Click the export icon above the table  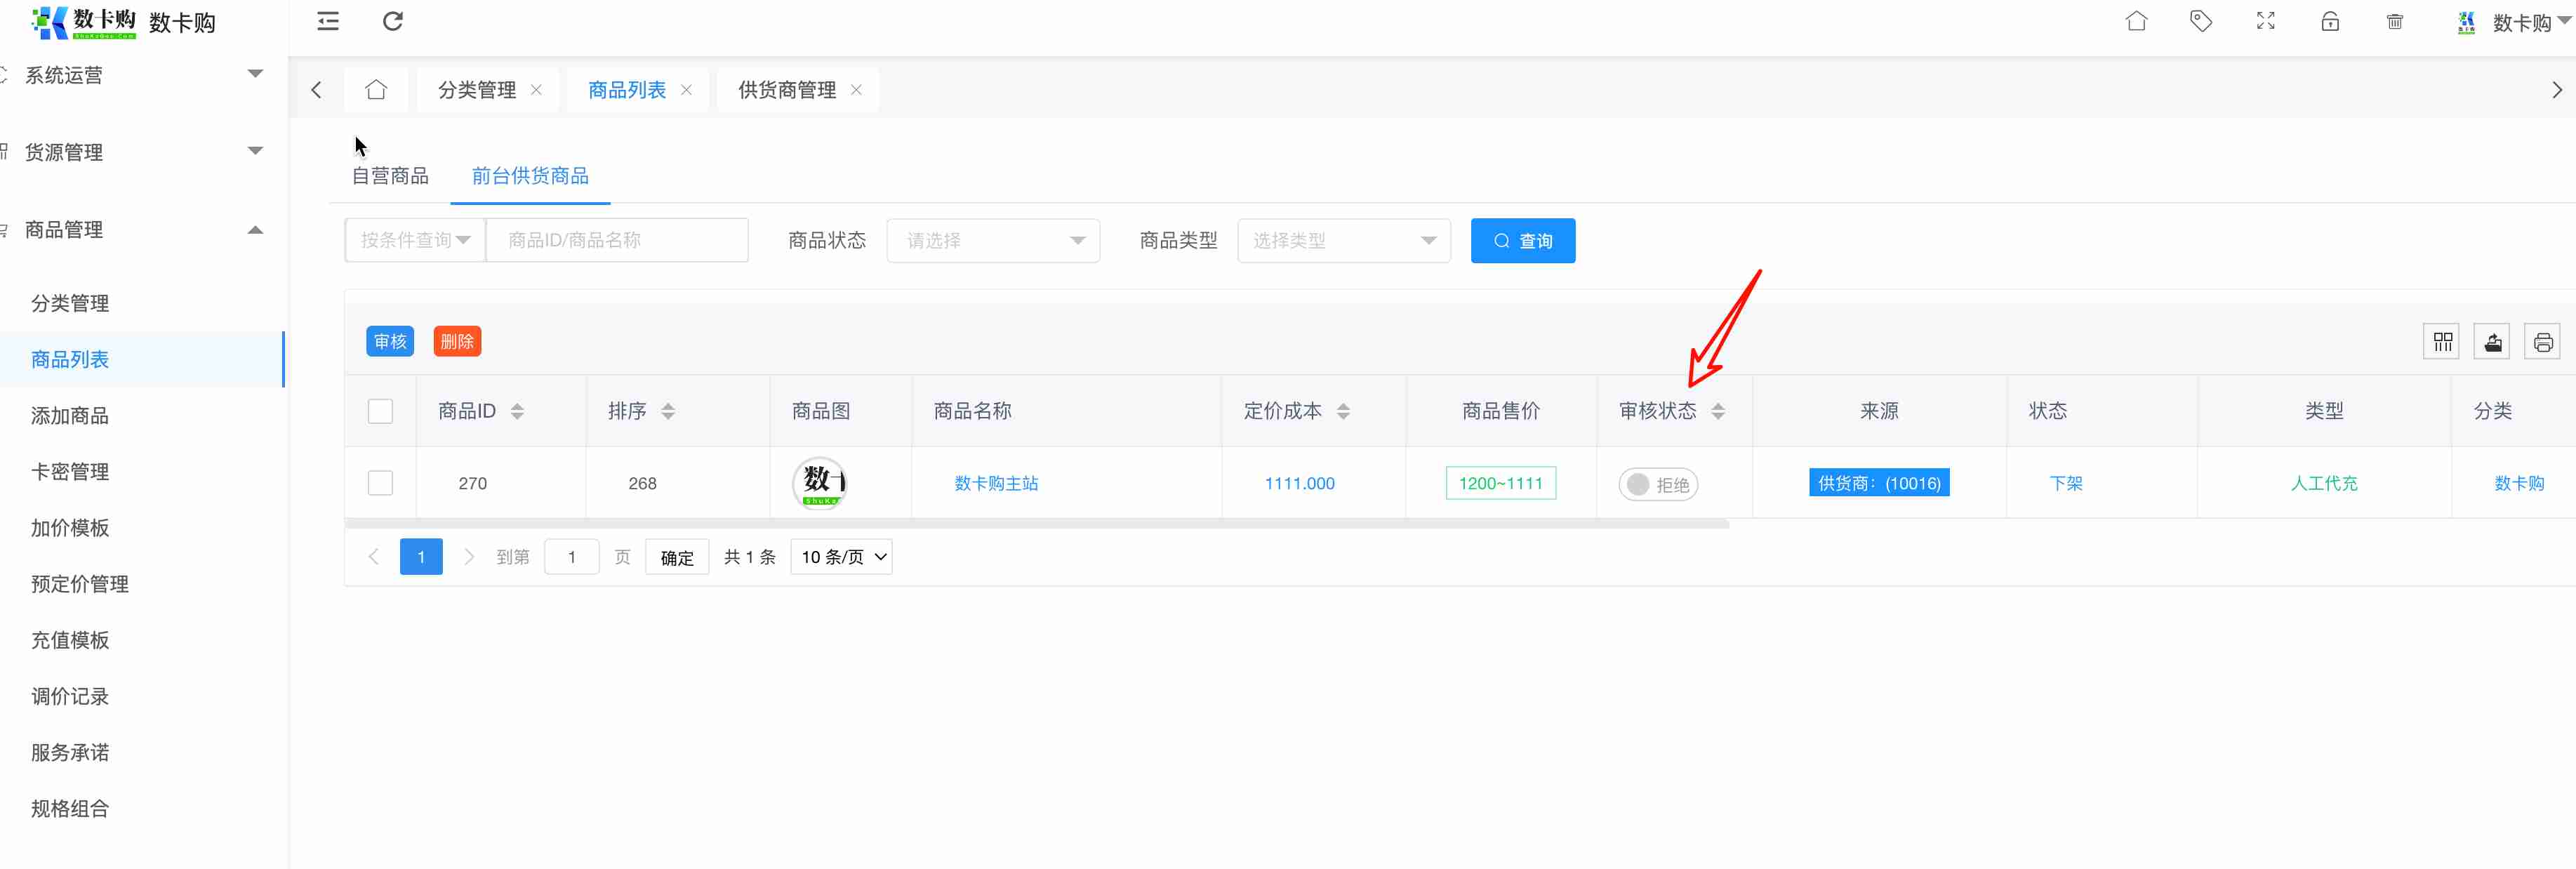pyautogui.click(x=2492, y=342)
